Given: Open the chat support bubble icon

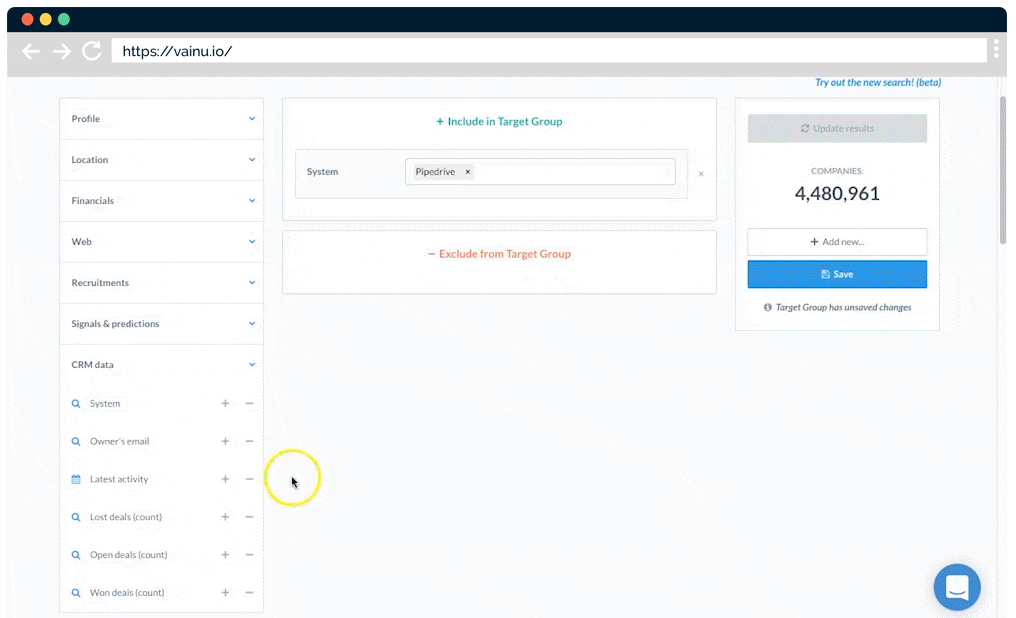Looking at the screenshot, I should coord(957,587).
